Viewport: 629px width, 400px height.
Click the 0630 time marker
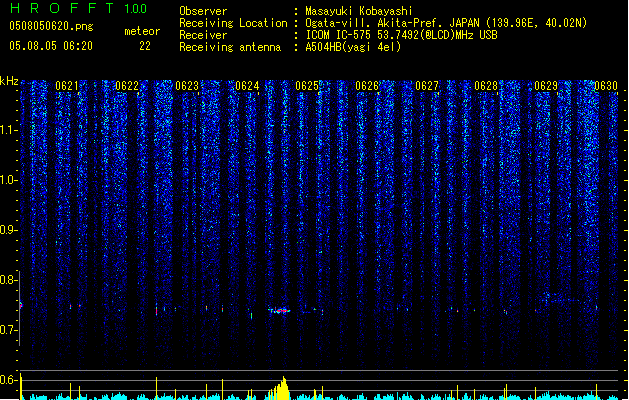606,86
